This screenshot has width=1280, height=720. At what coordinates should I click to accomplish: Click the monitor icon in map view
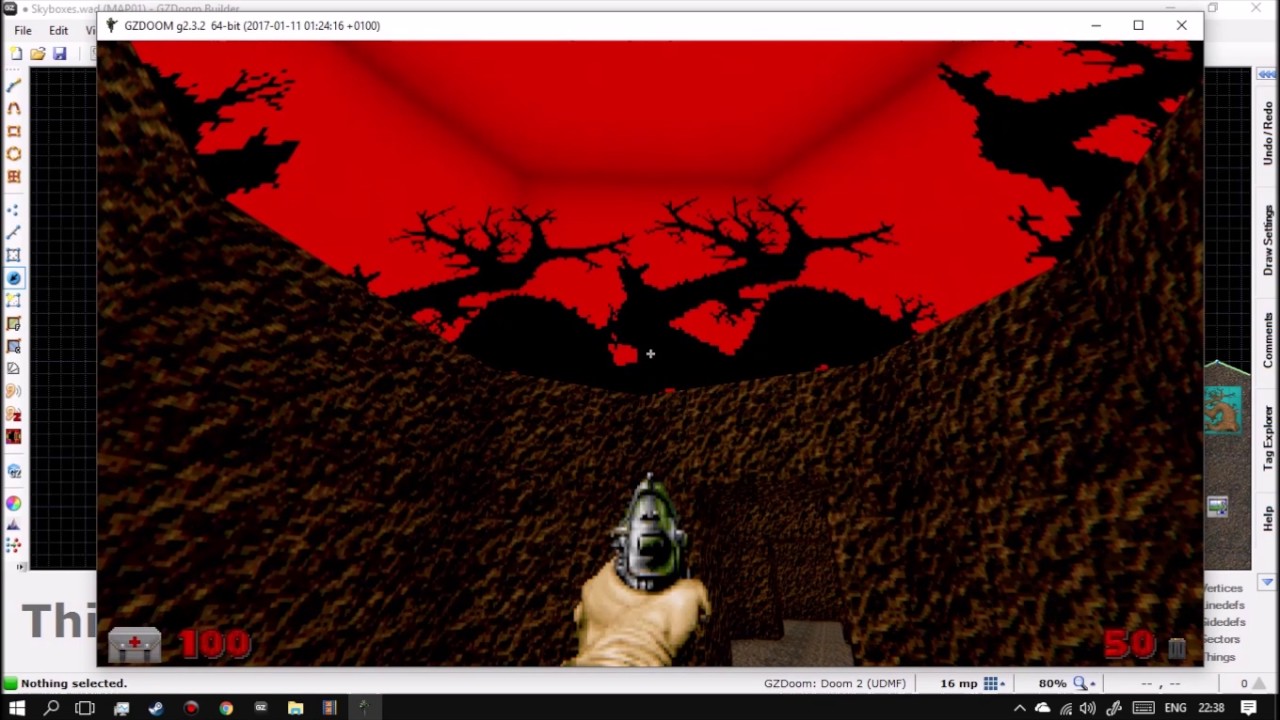point(1217,507)
